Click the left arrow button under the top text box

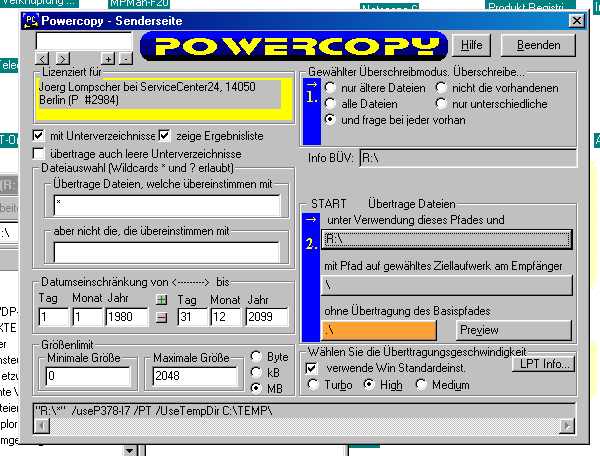[42, 59]
